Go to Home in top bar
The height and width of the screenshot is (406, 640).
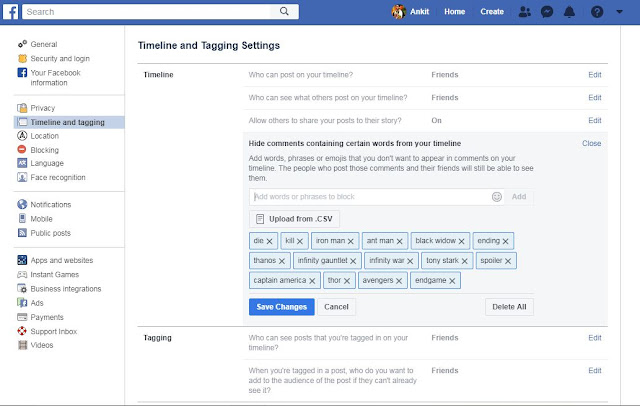(x=455, y=12)
